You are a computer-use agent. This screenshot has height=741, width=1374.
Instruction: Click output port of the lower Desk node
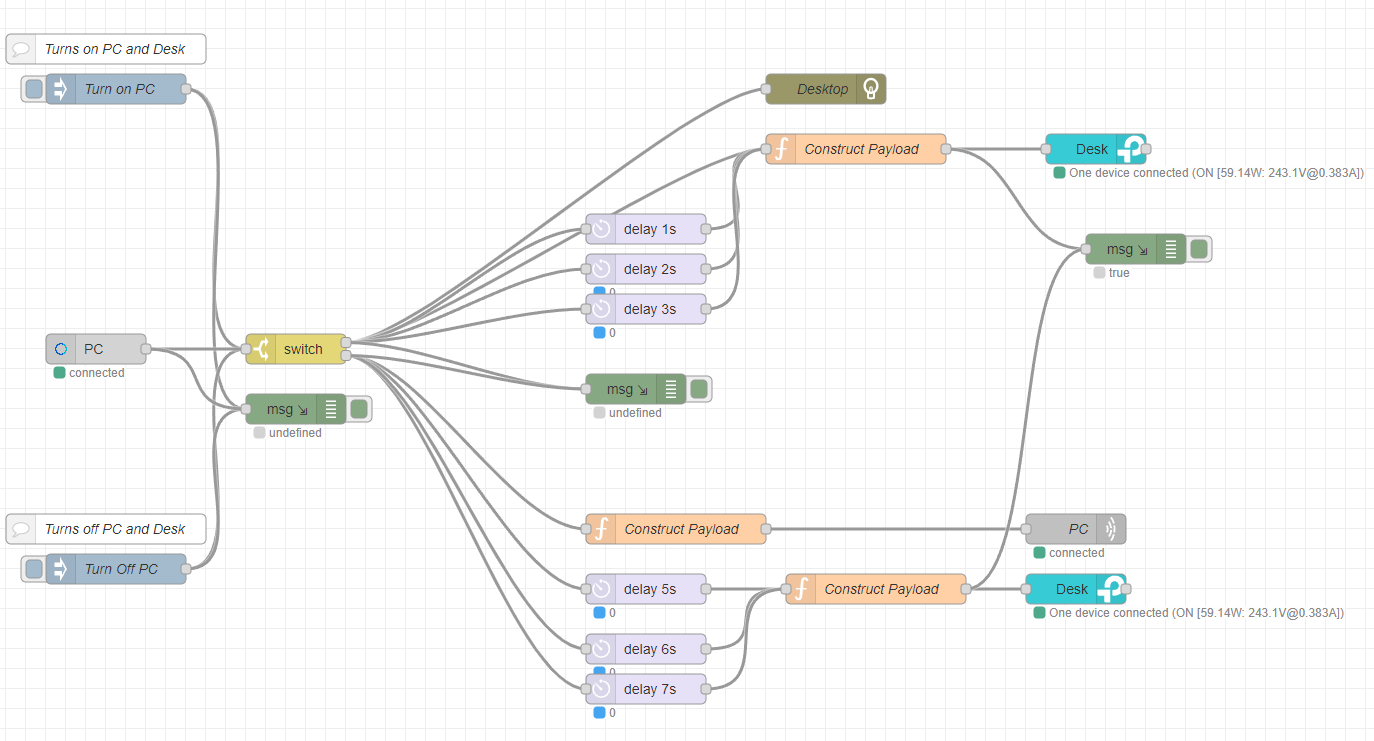tap(1126, 589)
